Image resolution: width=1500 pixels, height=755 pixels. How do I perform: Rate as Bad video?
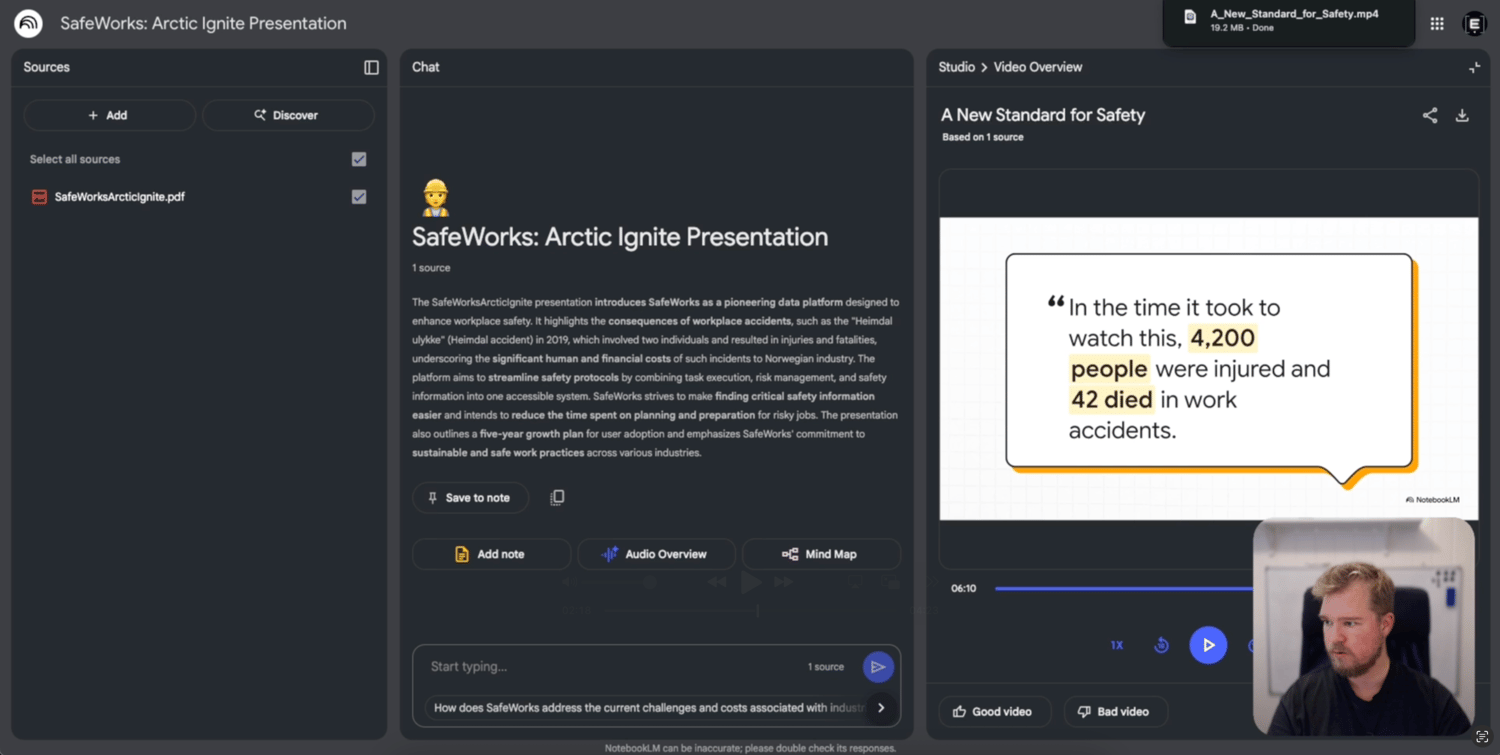pyautogui.click(x=1115, y=711)
